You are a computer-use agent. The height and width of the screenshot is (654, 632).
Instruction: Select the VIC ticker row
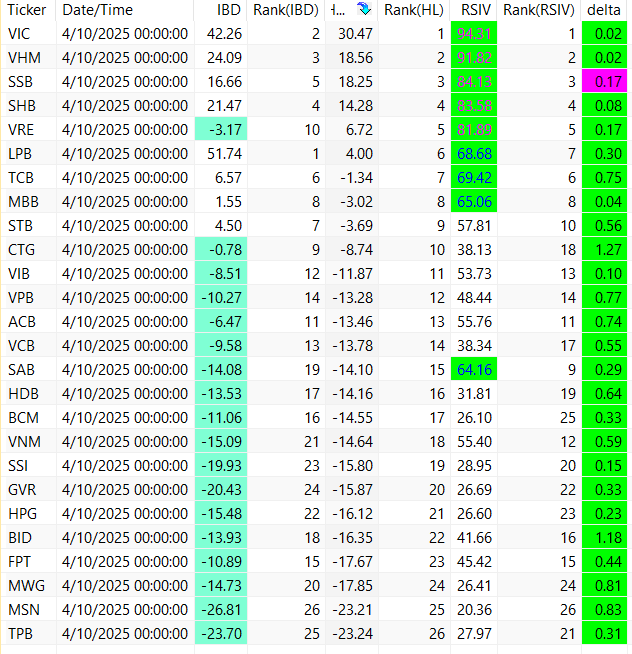[x=314, y=33]
